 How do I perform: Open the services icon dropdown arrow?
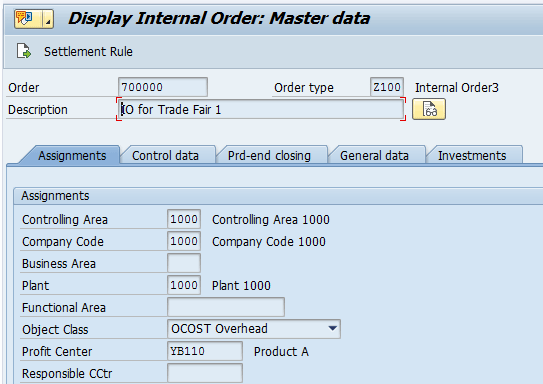point(48,19)
